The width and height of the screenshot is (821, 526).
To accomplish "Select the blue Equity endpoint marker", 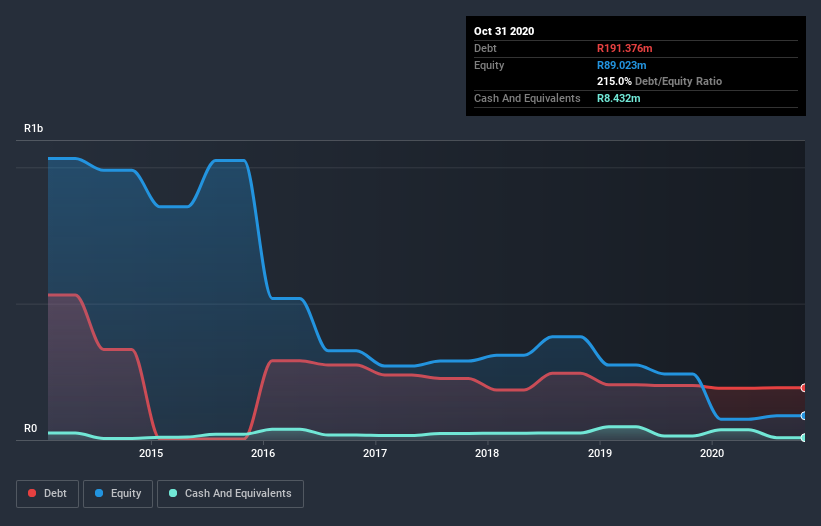I will [x=804, y=416].
